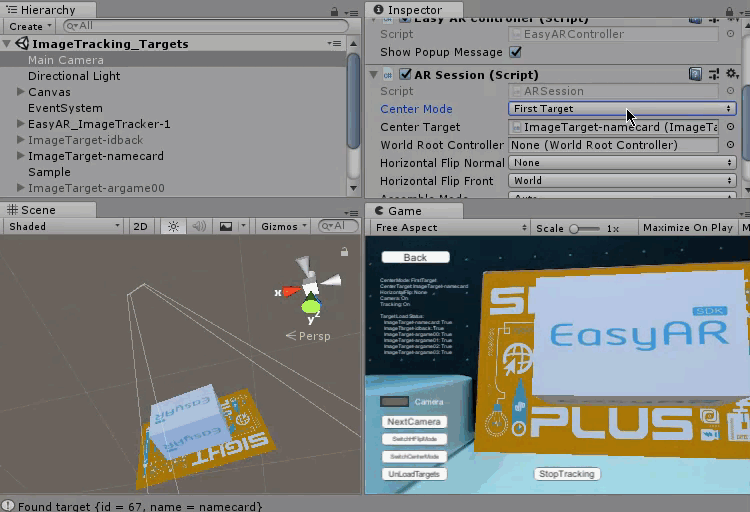Screen dimensions: 750x512
Task: Select the Inspector tab
Action: tap(414, 10)
